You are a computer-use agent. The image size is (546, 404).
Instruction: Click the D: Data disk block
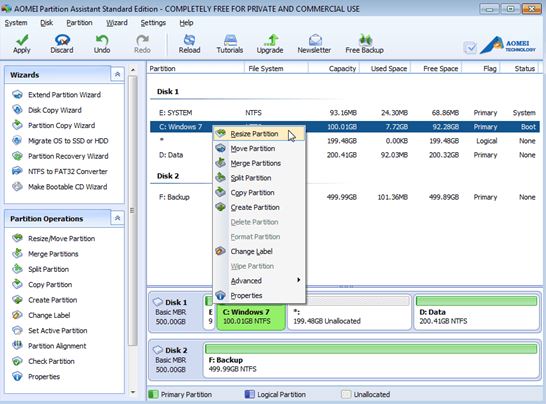[x=477, y=312]
